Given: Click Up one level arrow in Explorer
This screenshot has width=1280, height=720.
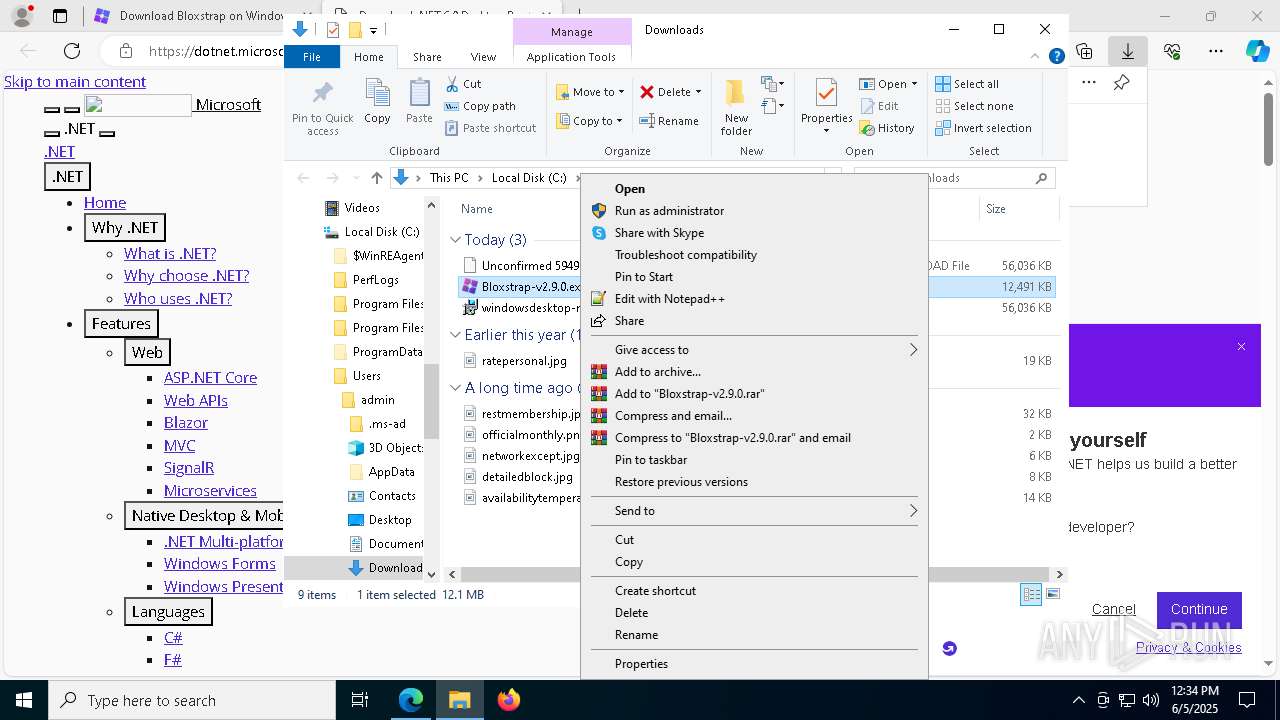Looking at the screenshot, I should 376,178.
